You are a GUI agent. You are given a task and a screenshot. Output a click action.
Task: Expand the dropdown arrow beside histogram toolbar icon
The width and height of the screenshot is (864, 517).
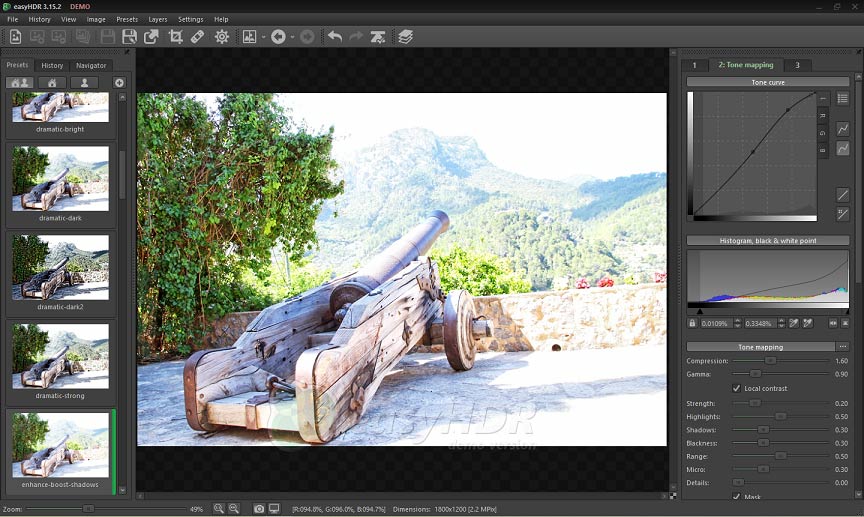click(263, 37)
